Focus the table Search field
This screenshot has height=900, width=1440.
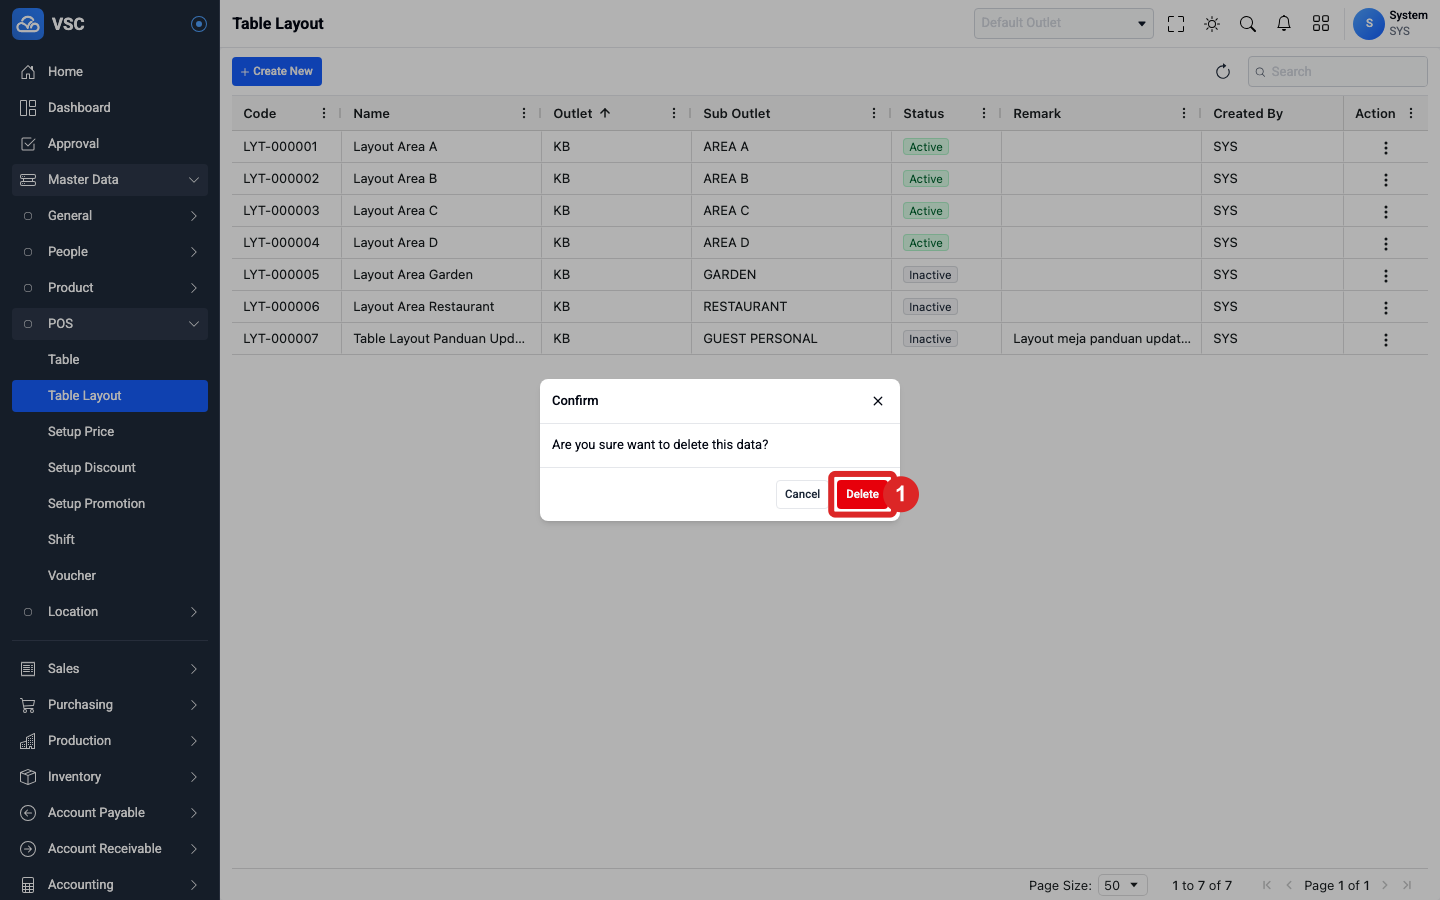pyautogui.click(x=1338, y=71)
